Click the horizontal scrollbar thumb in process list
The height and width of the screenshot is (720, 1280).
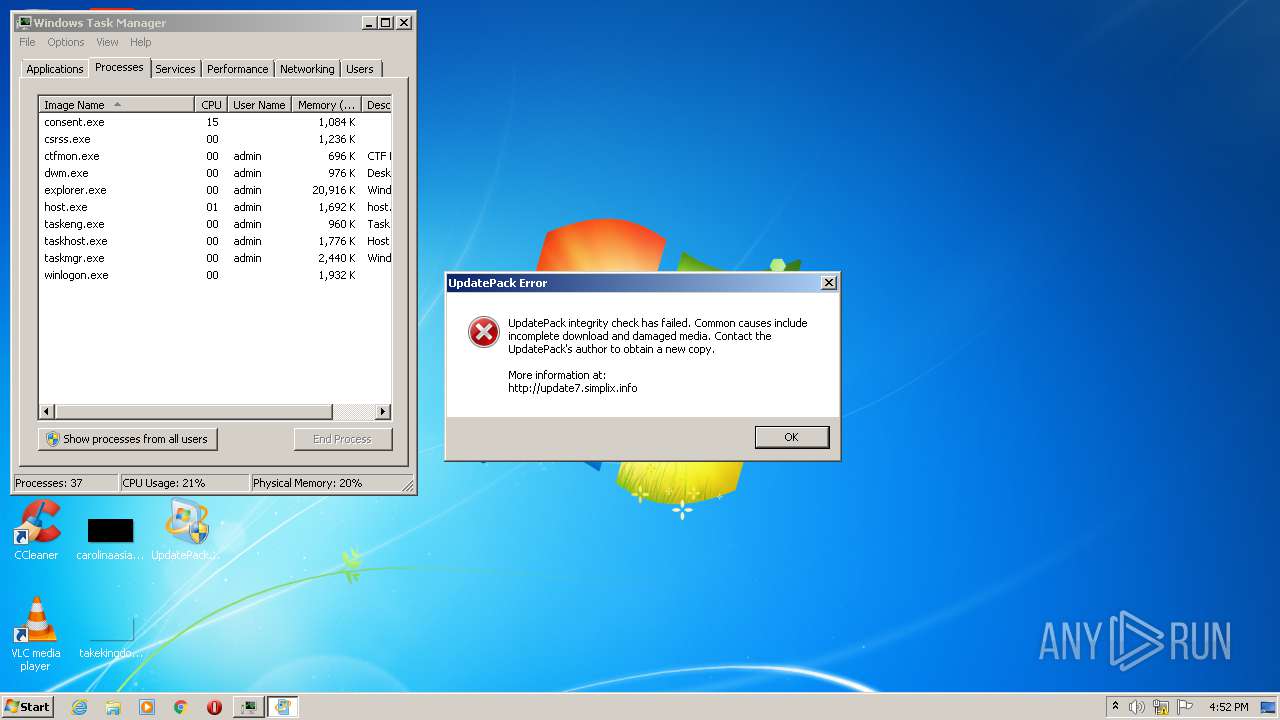click(x=193, y=412)
